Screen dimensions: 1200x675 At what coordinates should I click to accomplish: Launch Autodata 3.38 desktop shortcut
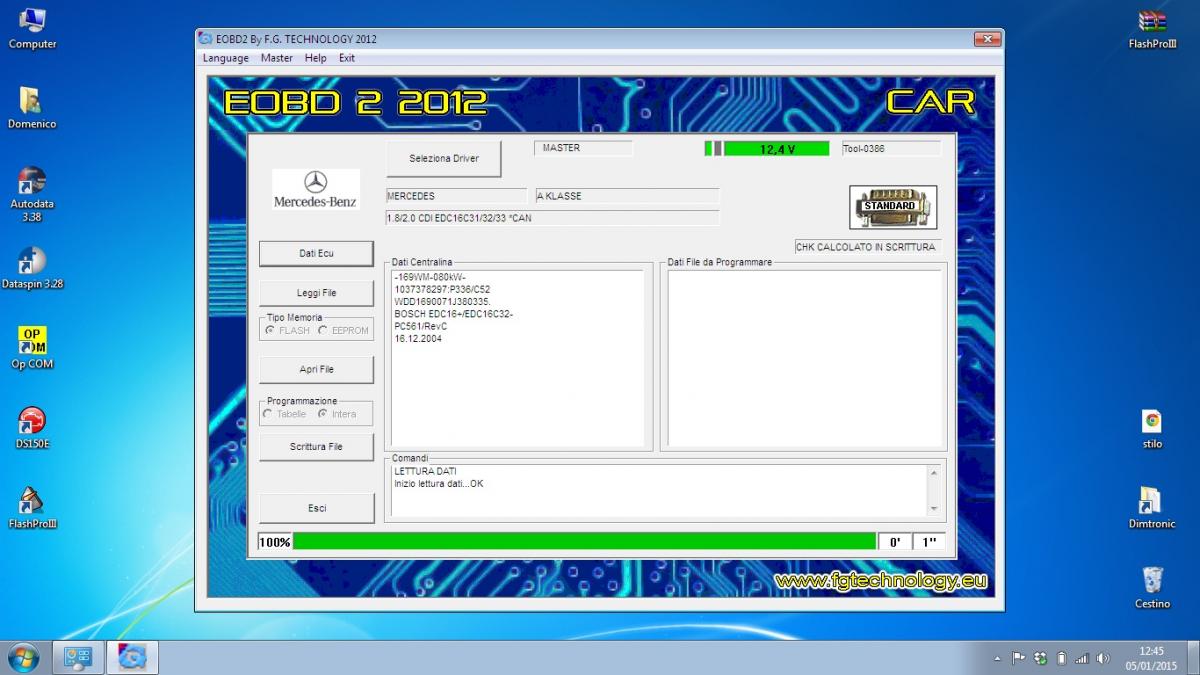pos(32,193)
